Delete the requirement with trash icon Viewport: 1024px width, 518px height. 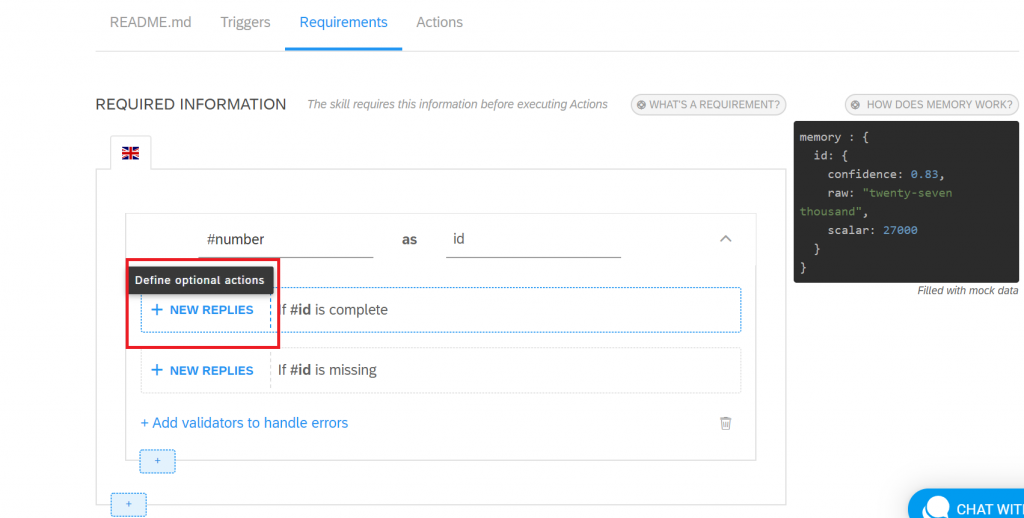click(x=726, y=423)
